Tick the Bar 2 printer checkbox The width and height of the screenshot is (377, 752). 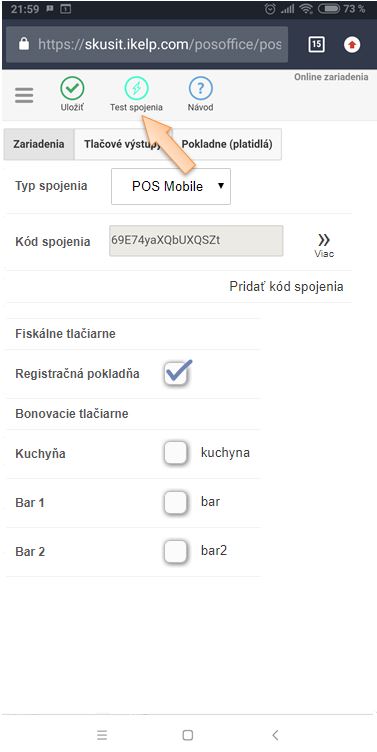tap(176, 552)
